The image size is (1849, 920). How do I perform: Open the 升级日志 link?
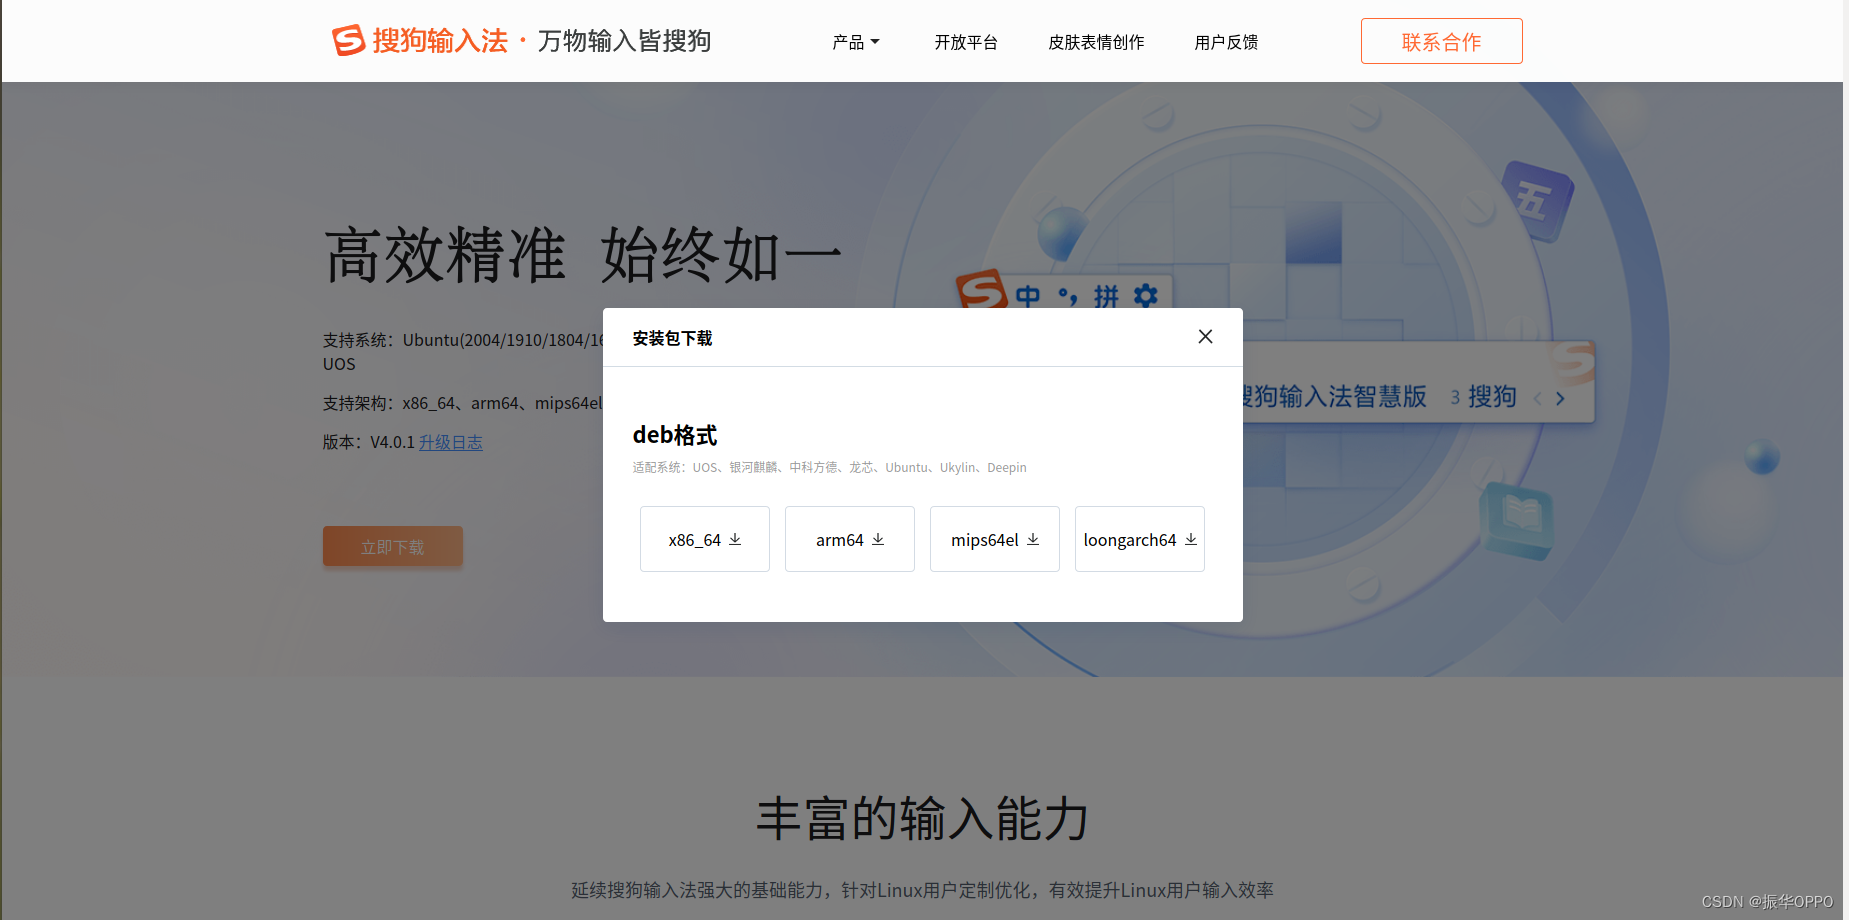[450, 442]
